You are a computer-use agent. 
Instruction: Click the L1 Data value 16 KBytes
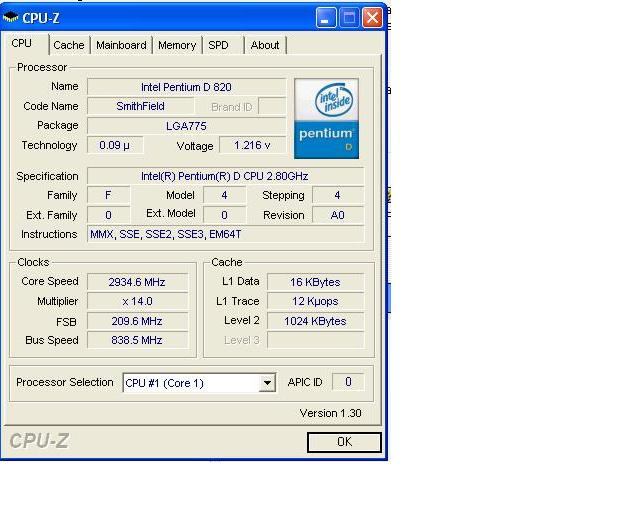(x=315, y=282)
